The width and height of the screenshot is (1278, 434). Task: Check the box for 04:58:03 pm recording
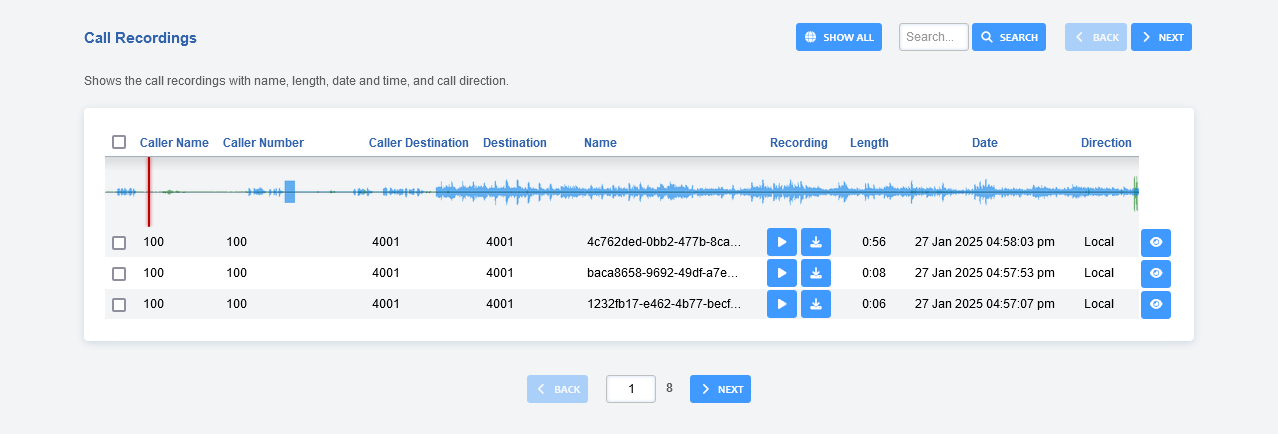coord(119,243)
